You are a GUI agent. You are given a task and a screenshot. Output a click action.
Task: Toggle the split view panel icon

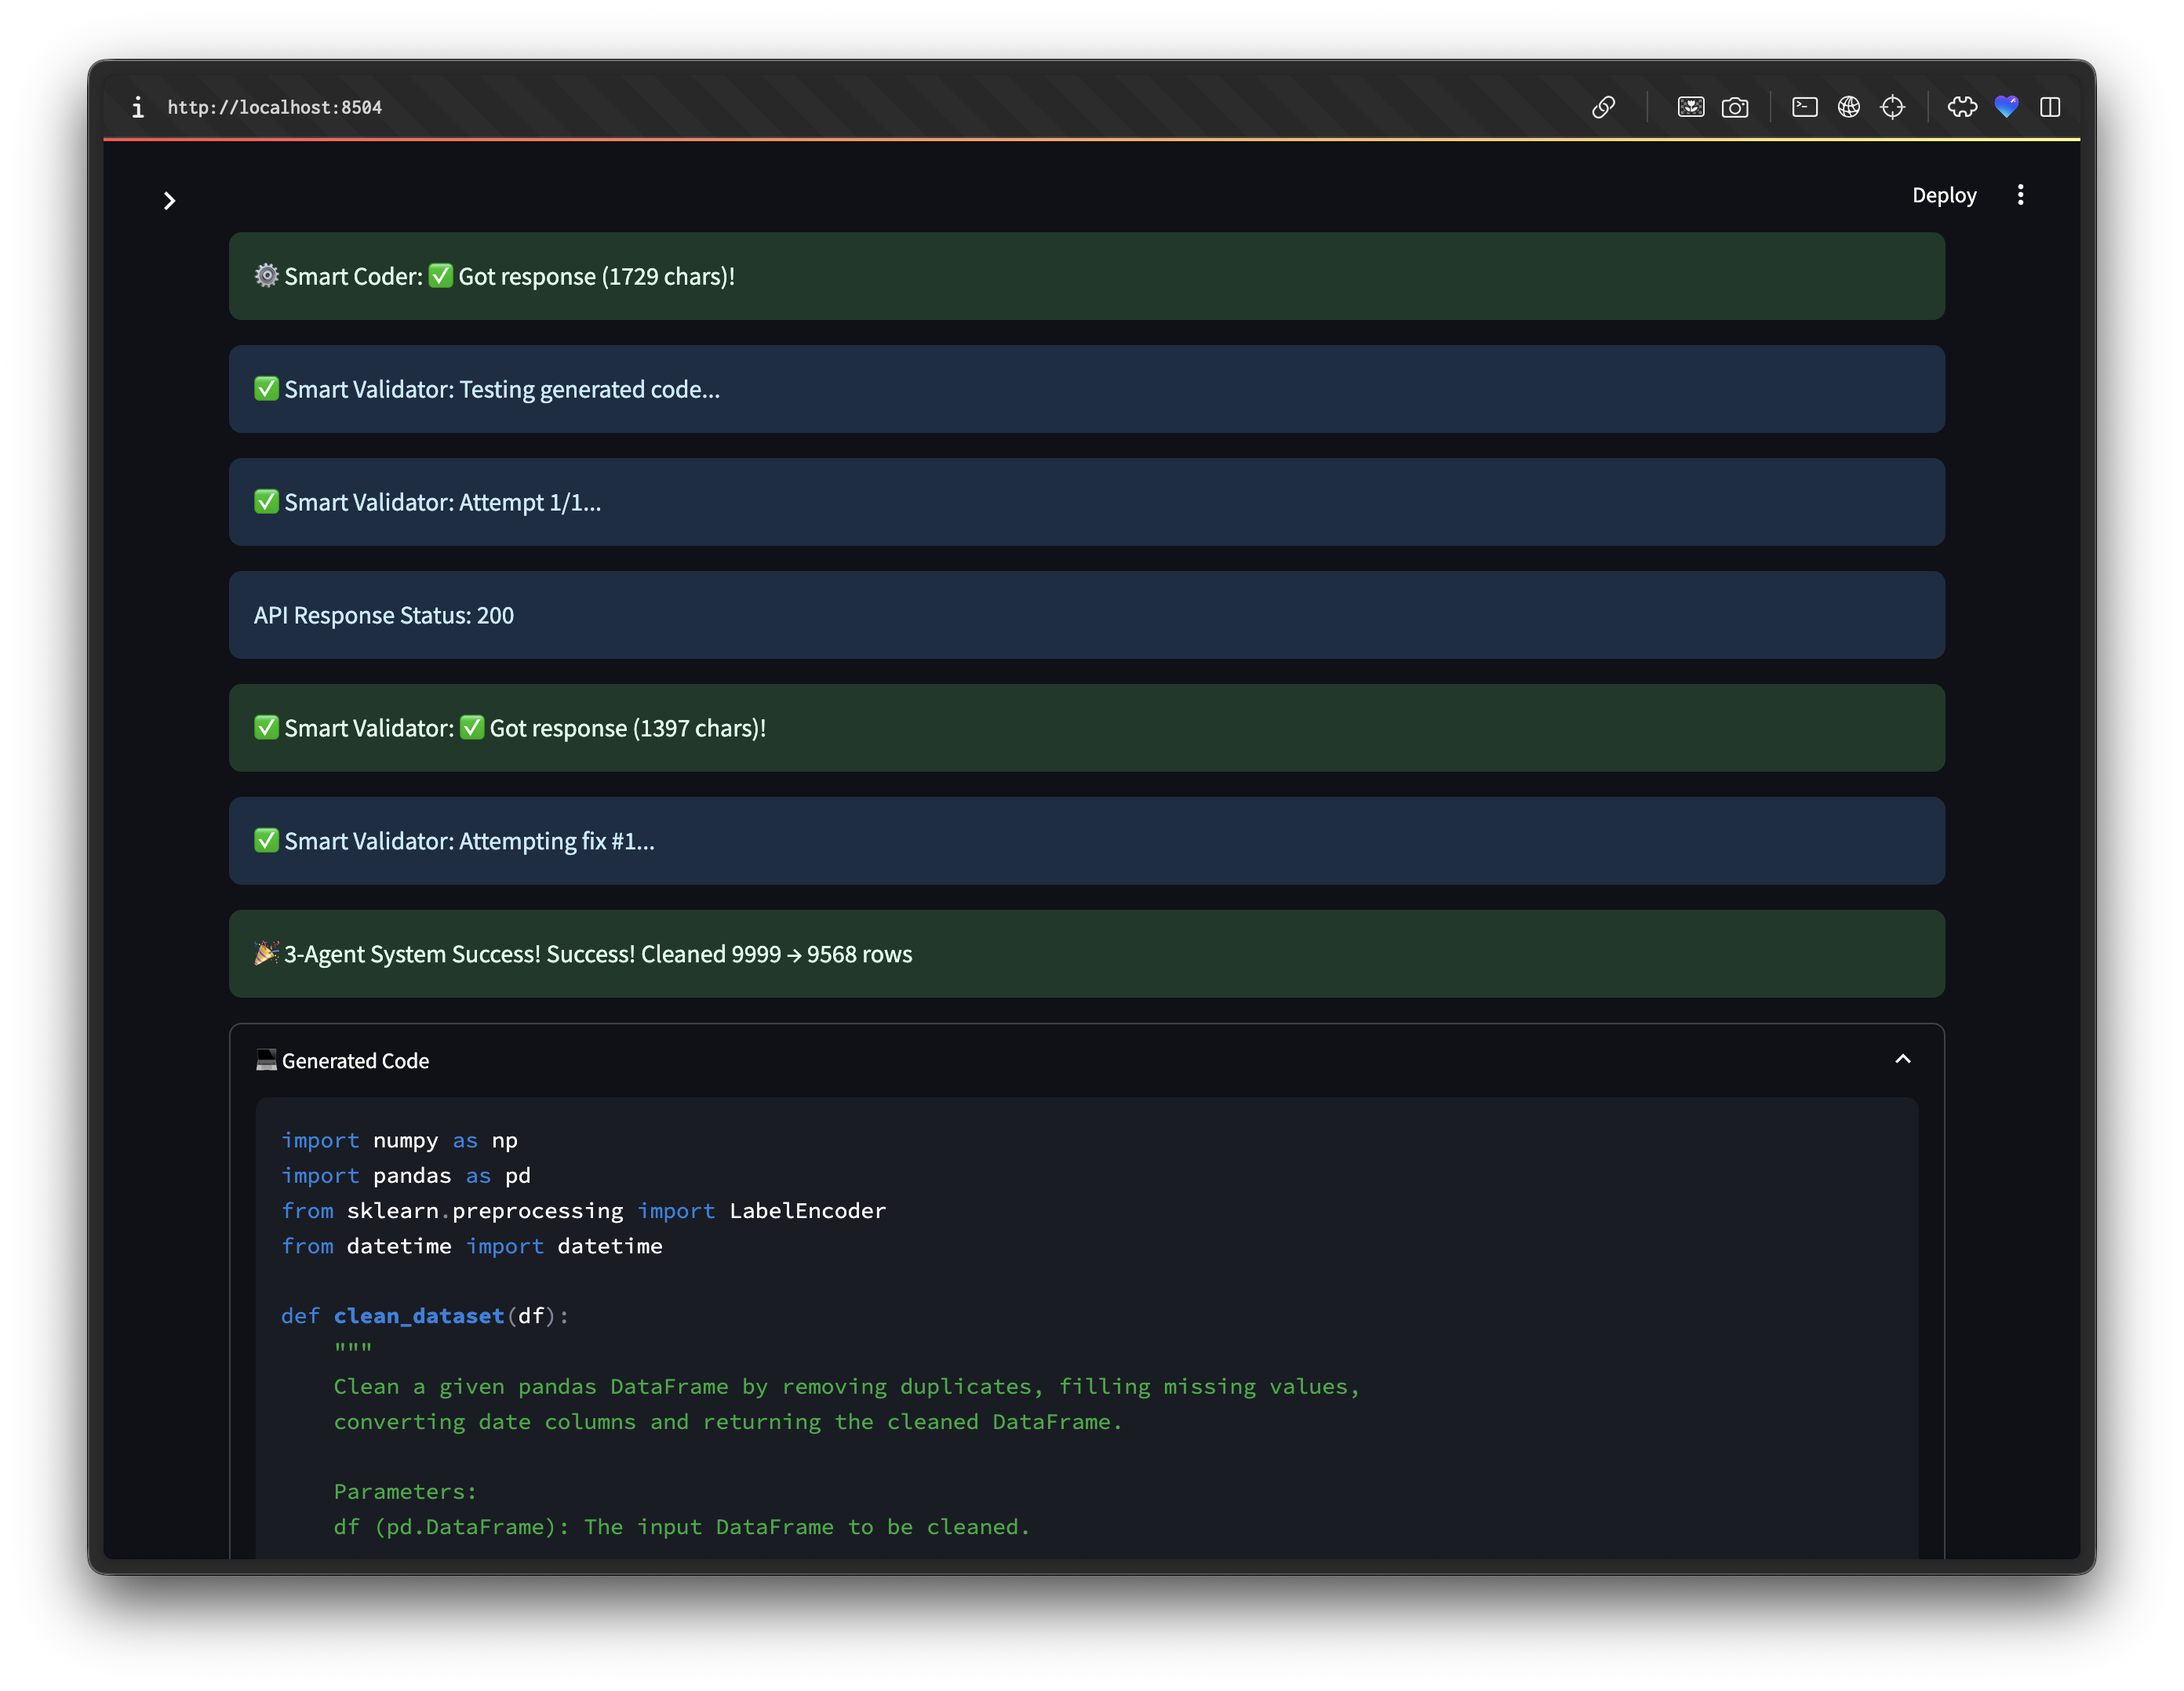pos(2050,107)
